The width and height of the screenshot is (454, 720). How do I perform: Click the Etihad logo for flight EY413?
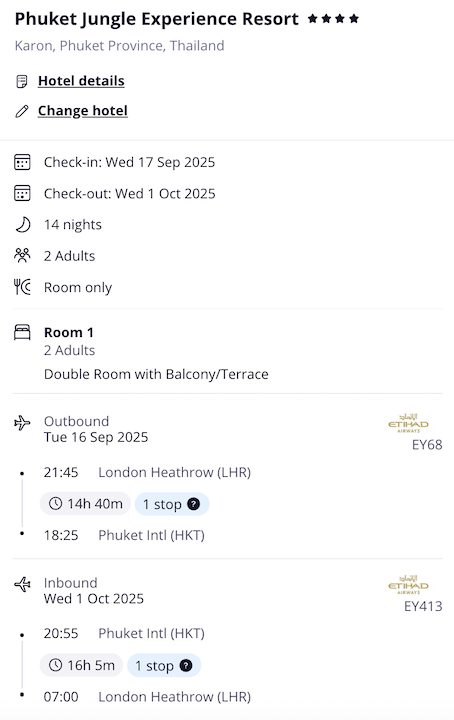coord(408,585)
